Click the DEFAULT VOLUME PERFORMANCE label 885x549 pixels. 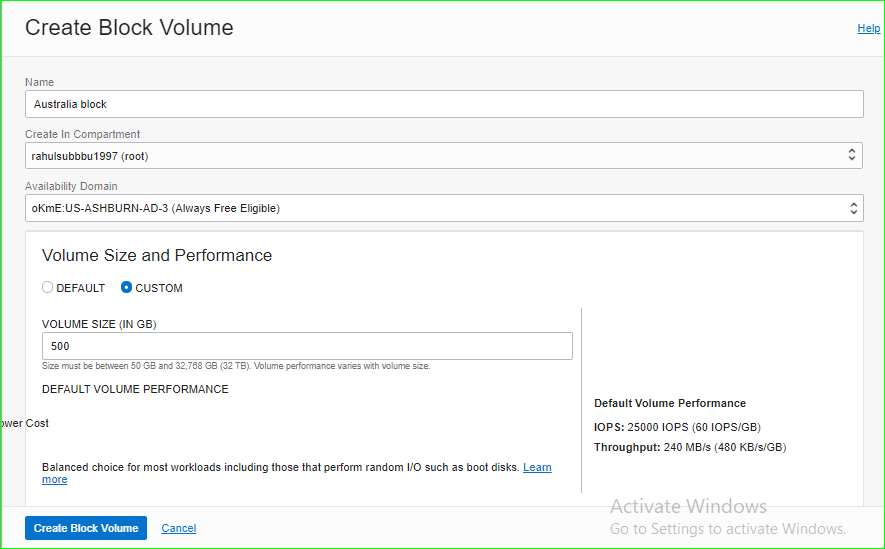click(x=135, y=389)
